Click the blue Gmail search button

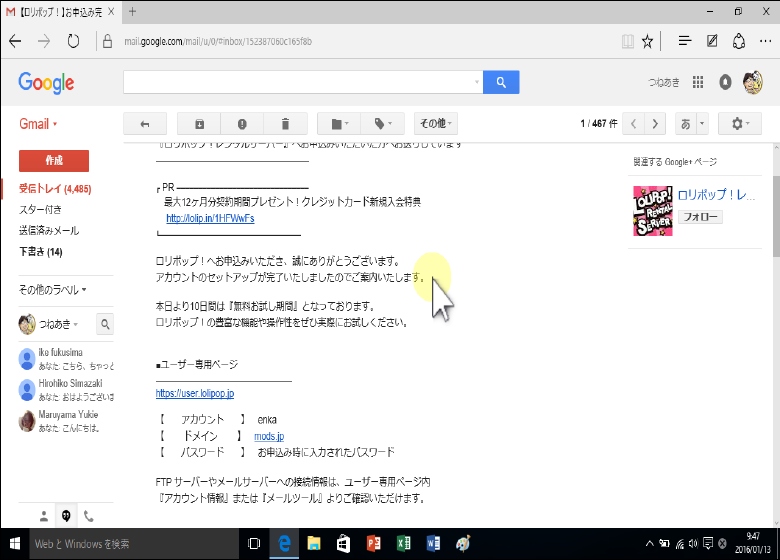(501, 82)
